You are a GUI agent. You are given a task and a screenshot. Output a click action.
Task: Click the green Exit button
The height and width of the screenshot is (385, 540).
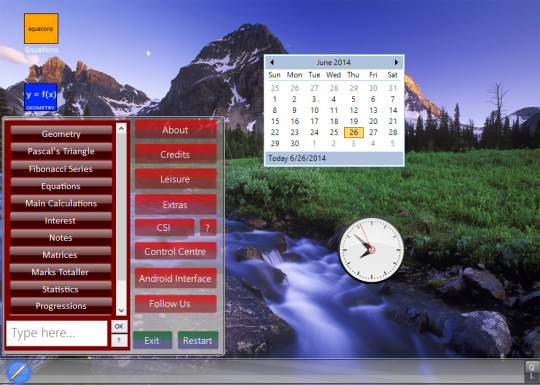tap(152, 340)
